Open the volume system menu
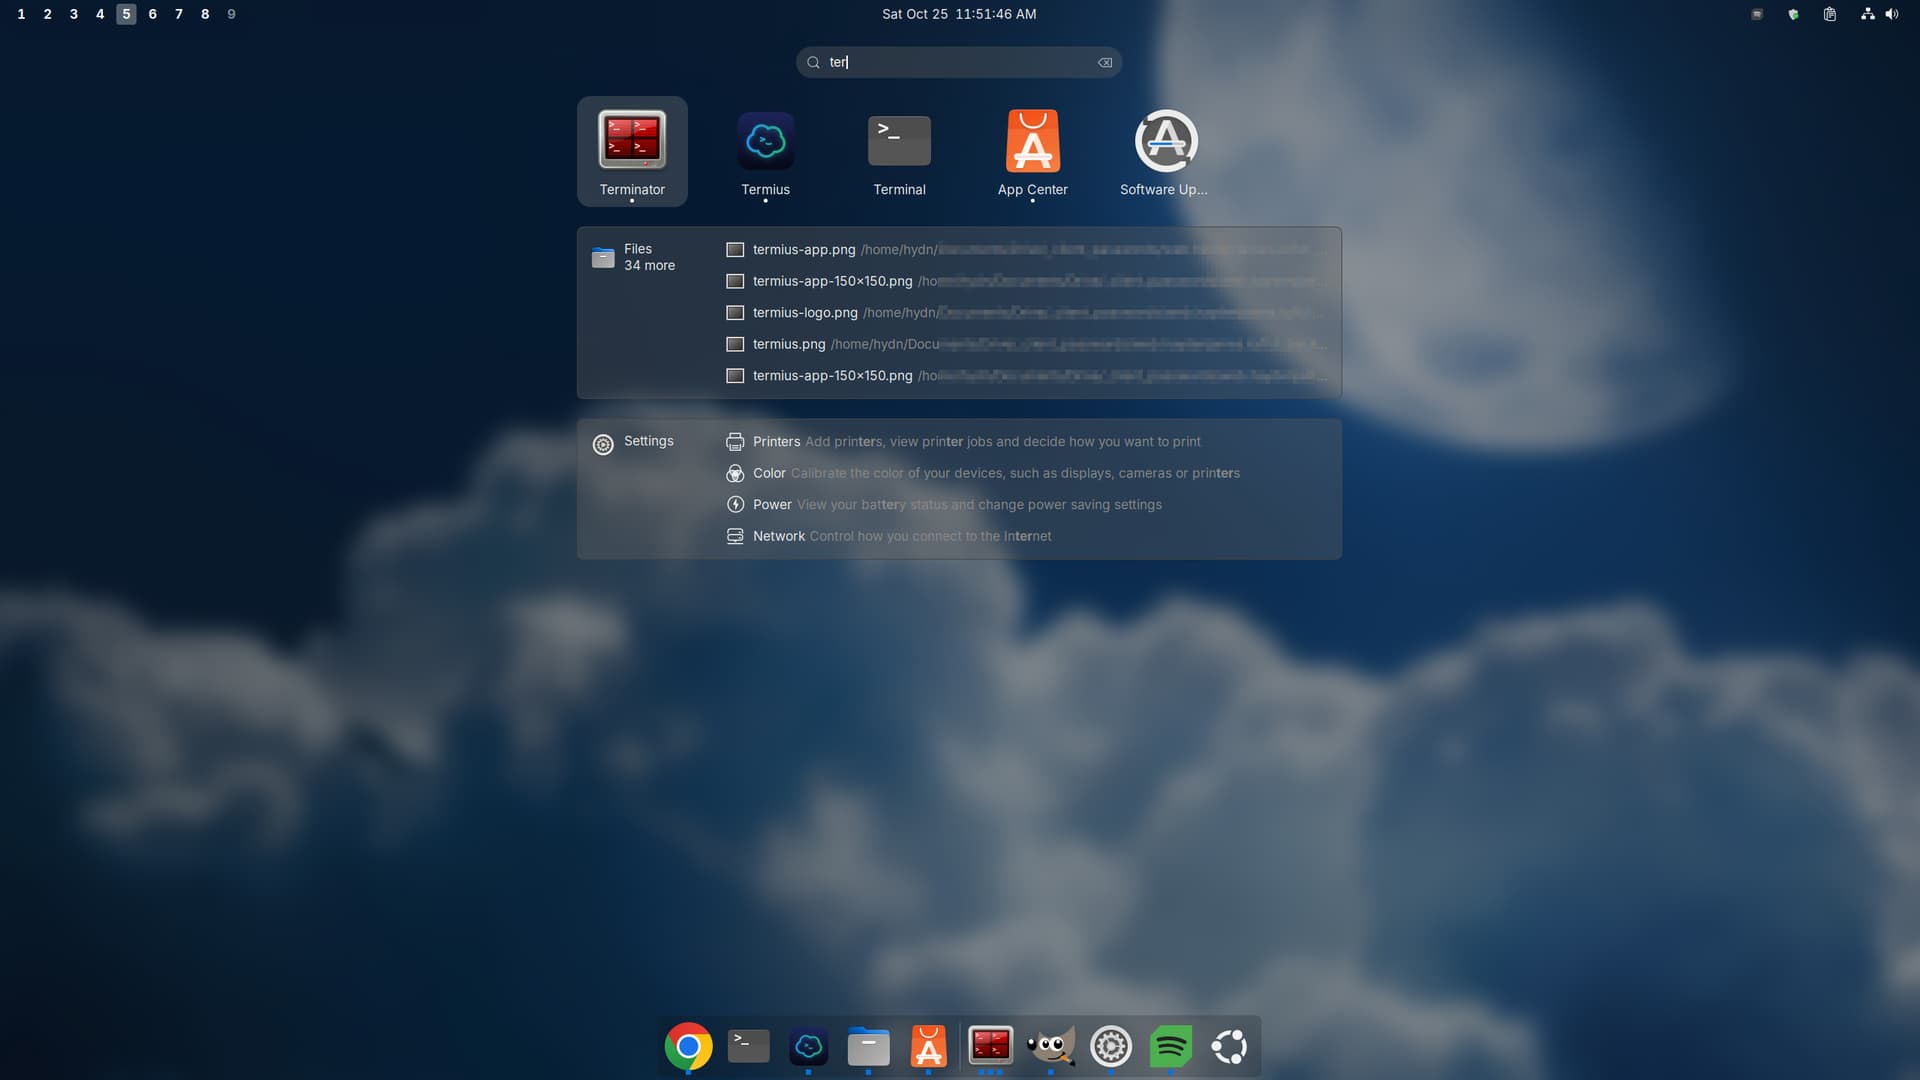The width and height of the screenshot is (1920, 1080). click(x=1891, y=14)
